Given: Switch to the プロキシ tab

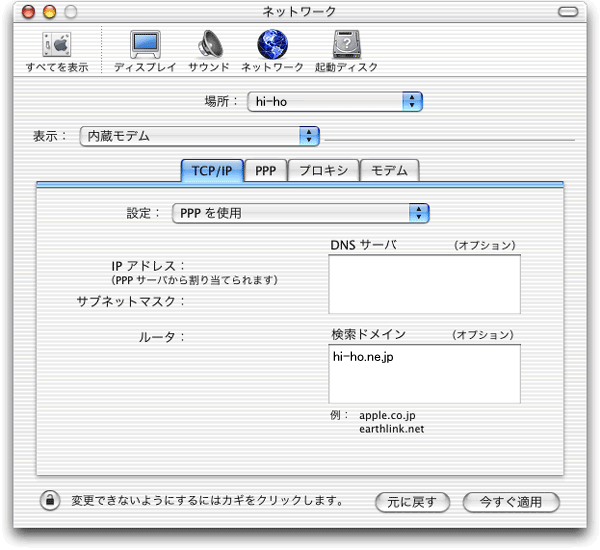Looking at the screenshot, I should click(324, 170).
